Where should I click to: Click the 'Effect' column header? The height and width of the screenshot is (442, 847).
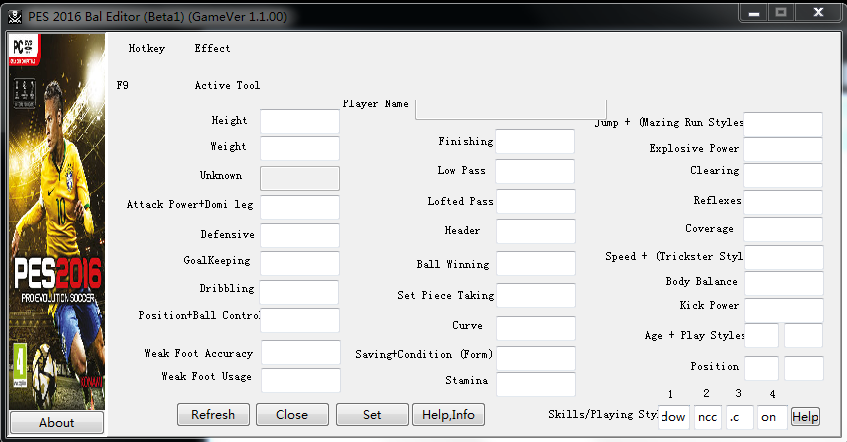coord(212,49)
